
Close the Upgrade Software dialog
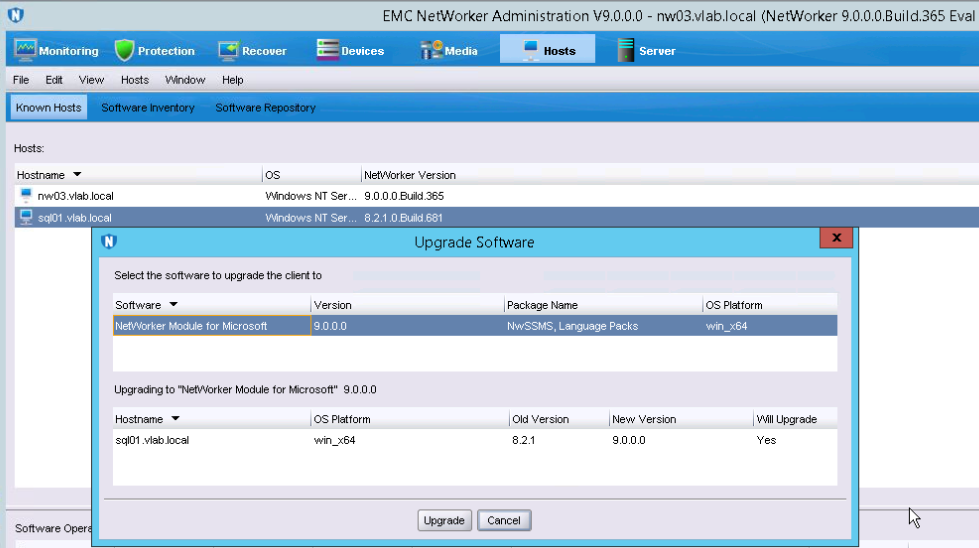point(836,238)
